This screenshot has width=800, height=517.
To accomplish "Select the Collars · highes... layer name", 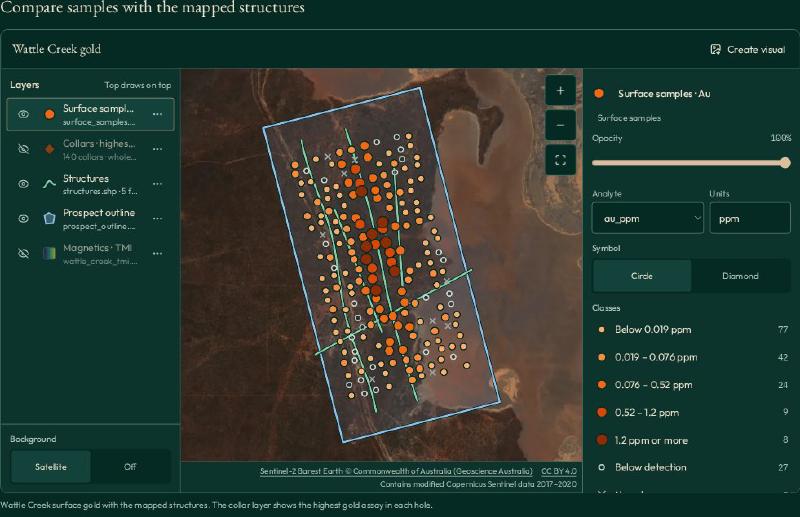I will pyautogui.click(x=99, y=143).
